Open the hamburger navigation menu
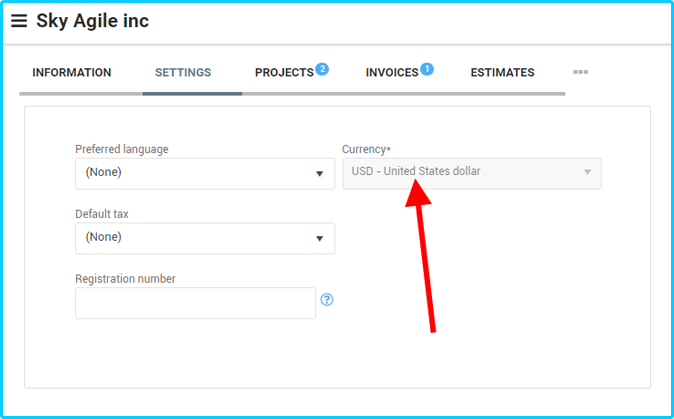 19,21
